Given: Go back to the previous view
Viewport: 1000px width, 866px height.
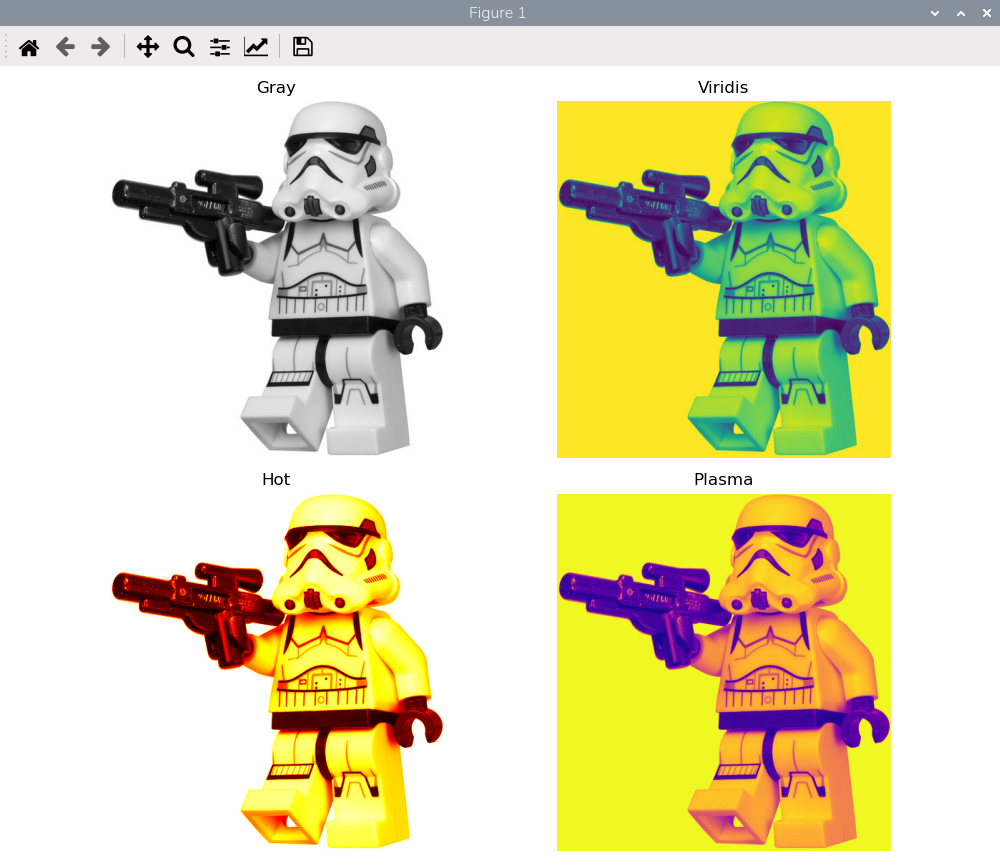Looking at the screenshot, I should [65, 47].
